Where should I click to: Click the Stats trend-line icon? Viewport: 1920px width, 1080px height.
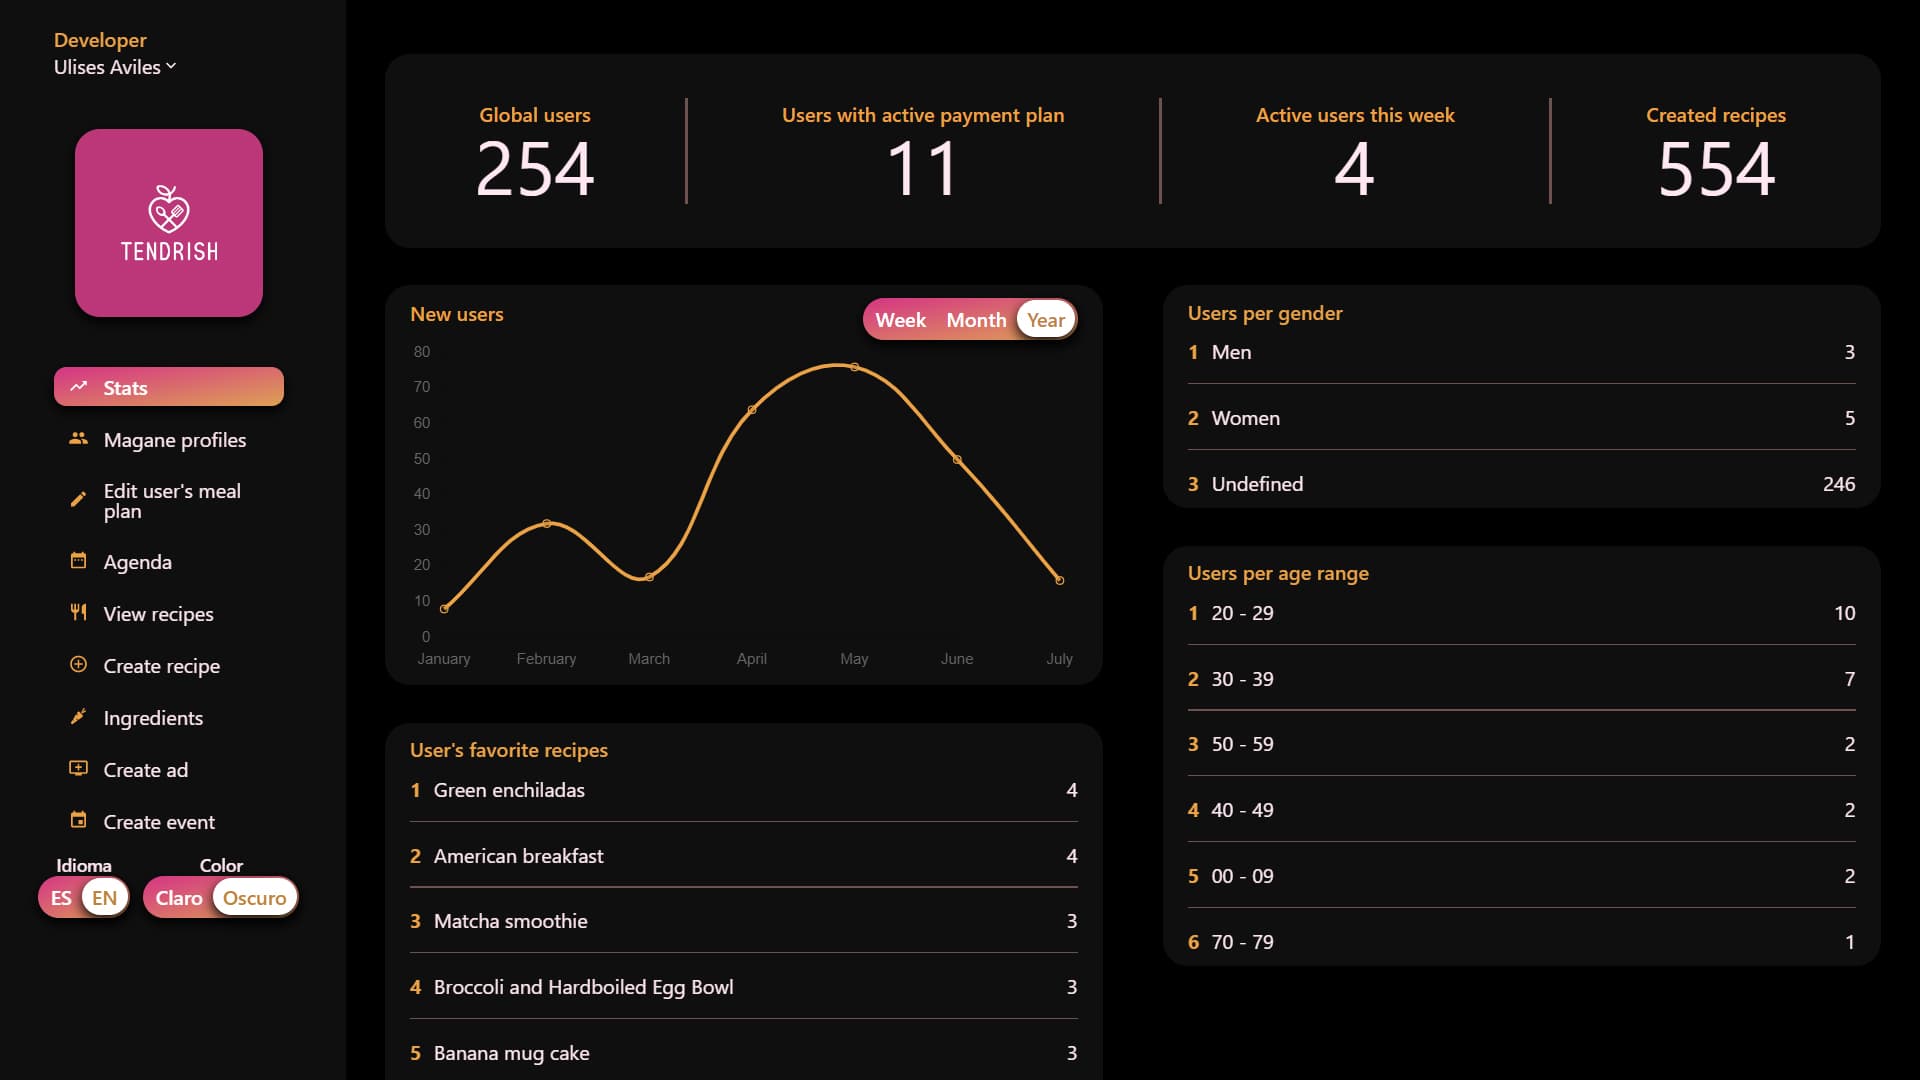[78, 386]
